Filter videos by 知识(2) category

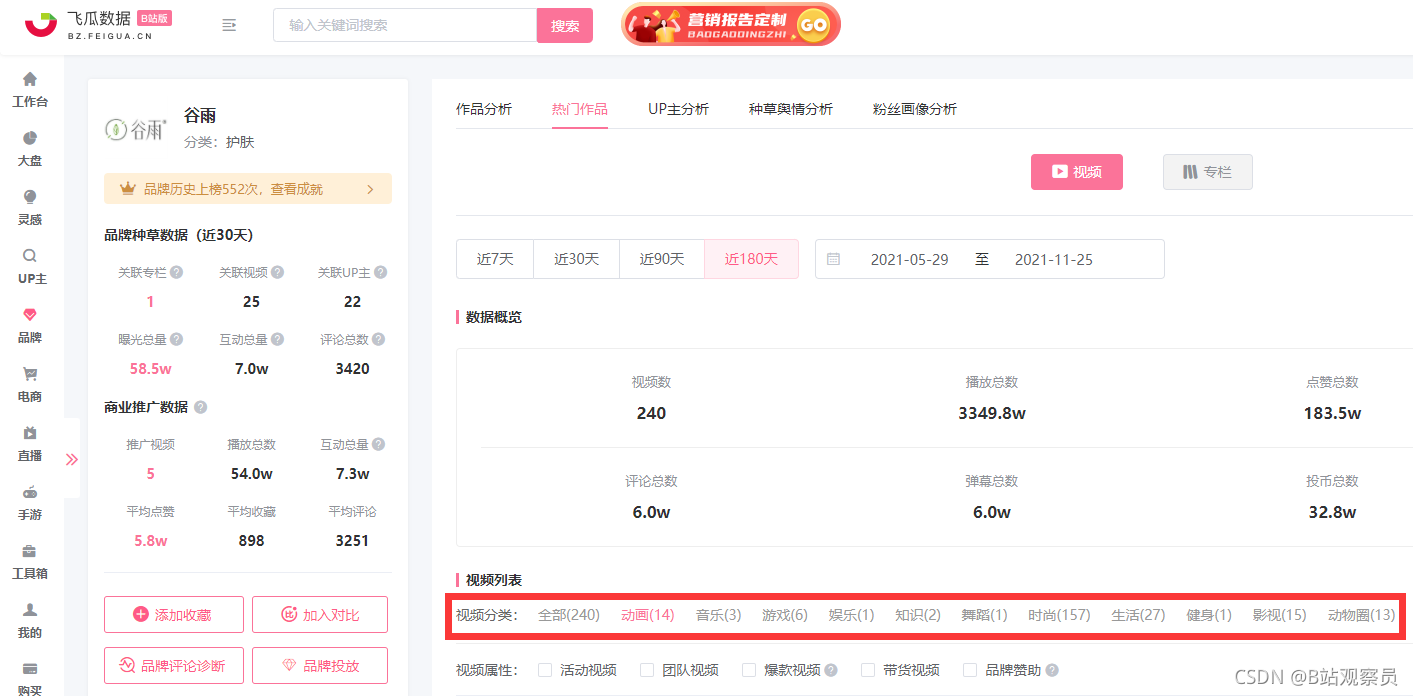(x=918, y=615)
